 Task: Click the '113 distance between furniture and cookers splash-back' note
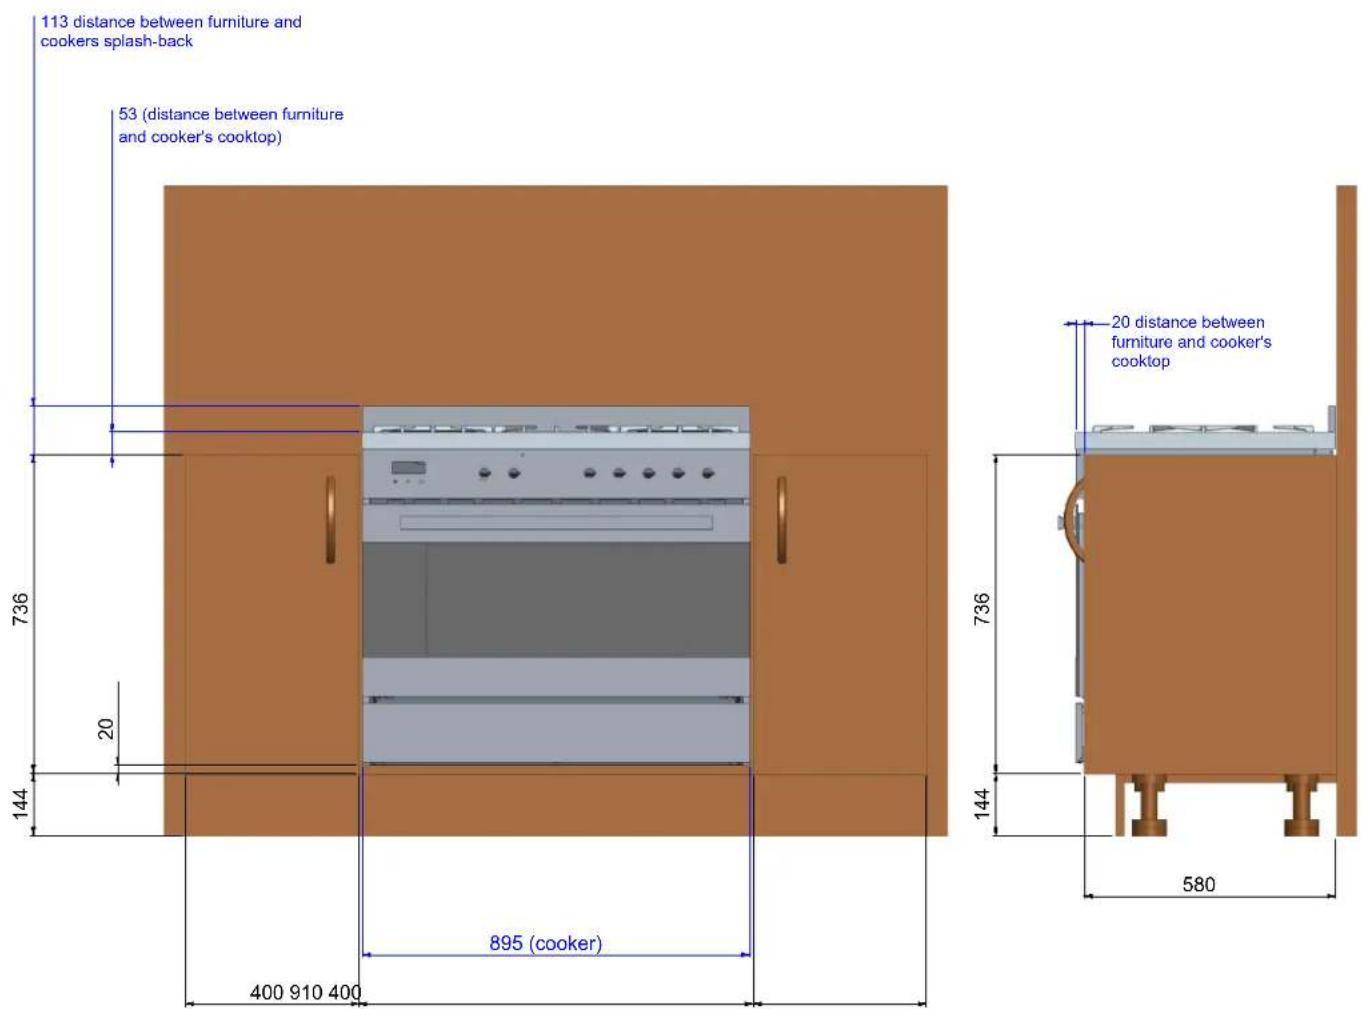171,31
